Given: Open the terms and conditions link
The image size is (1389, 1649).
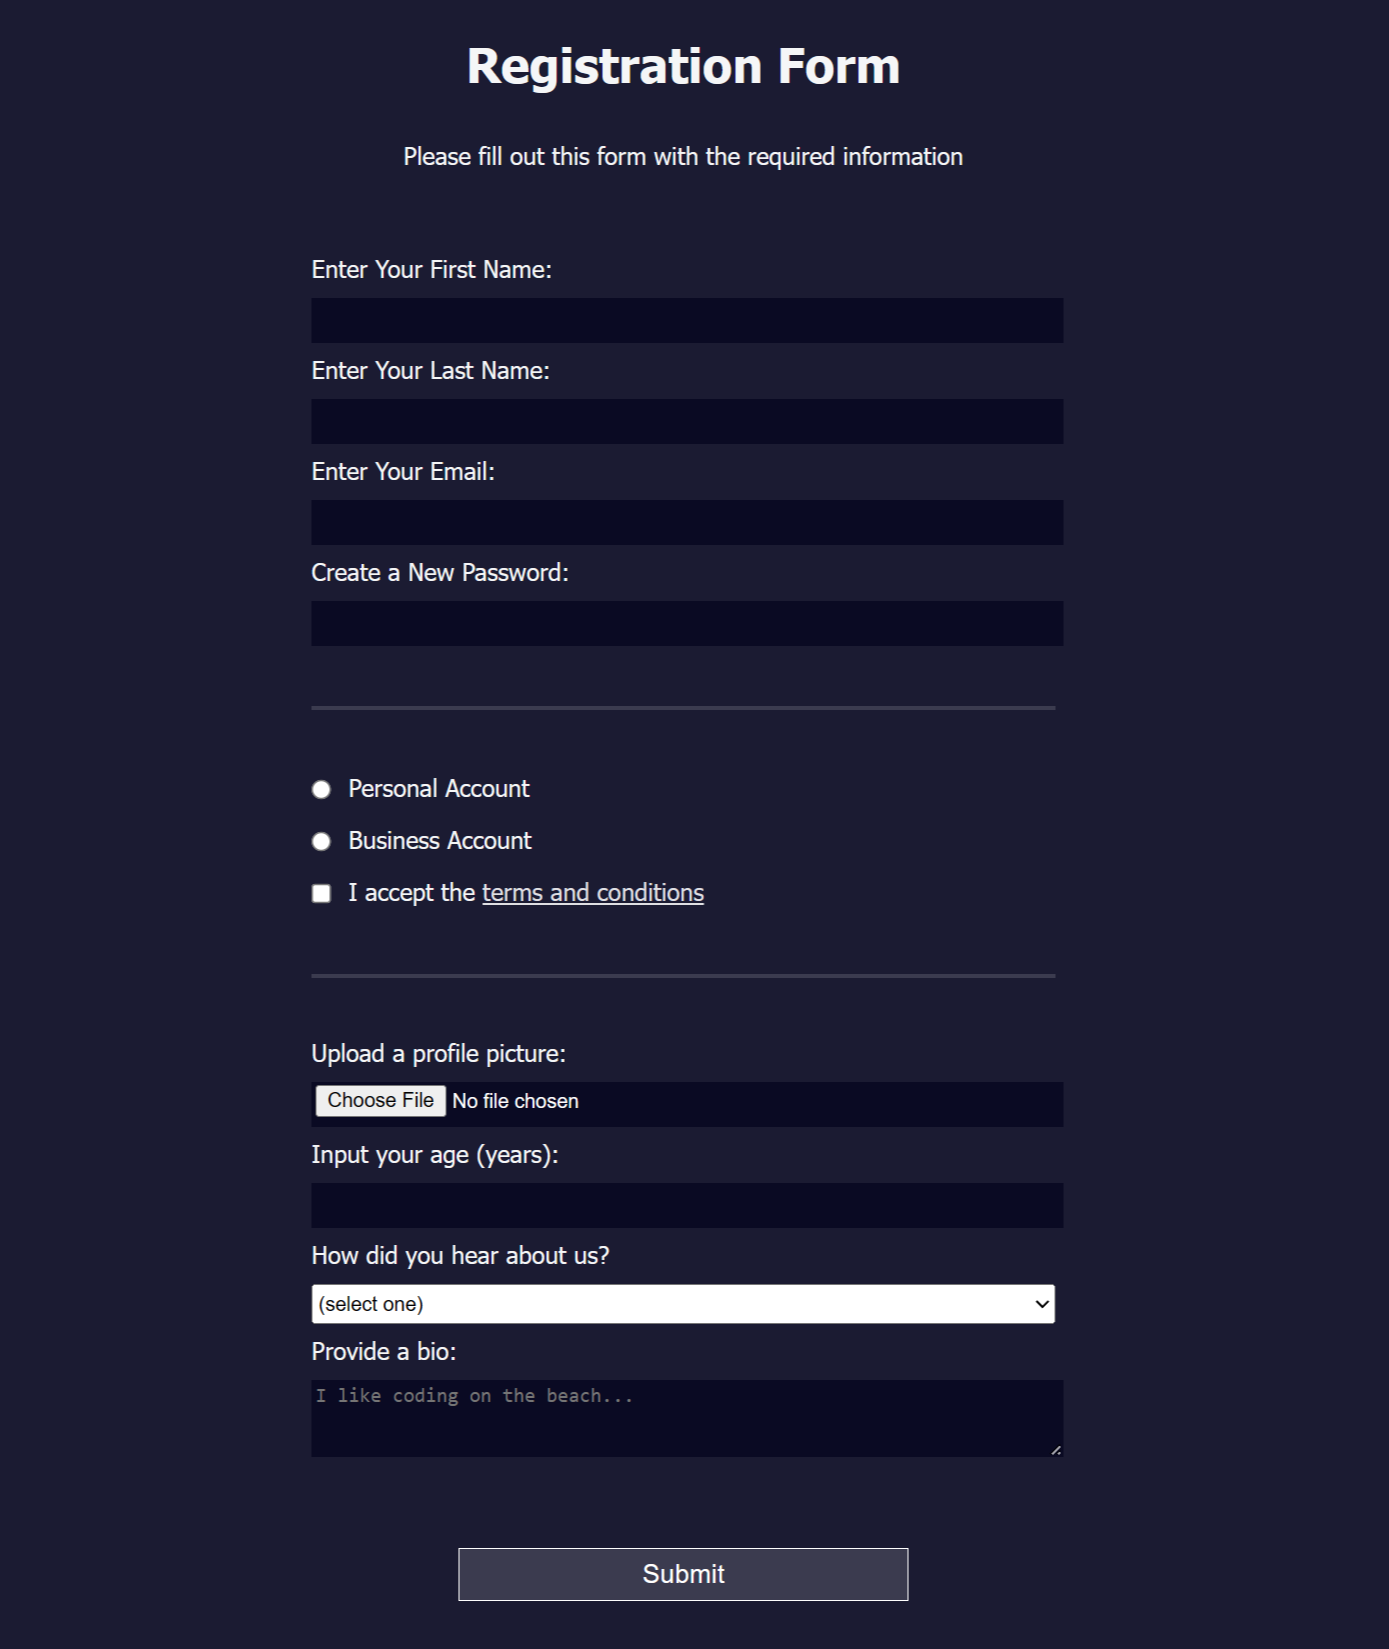Looking at the screenshot, I should [593, 893].
